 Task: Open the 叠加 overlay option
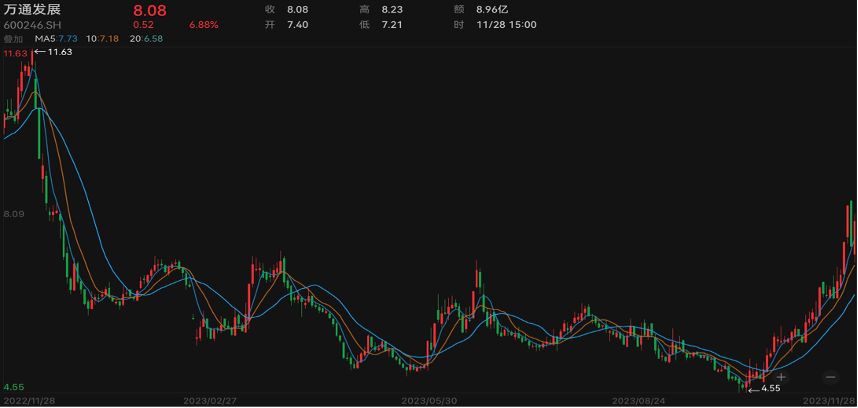tap(13, 38)
